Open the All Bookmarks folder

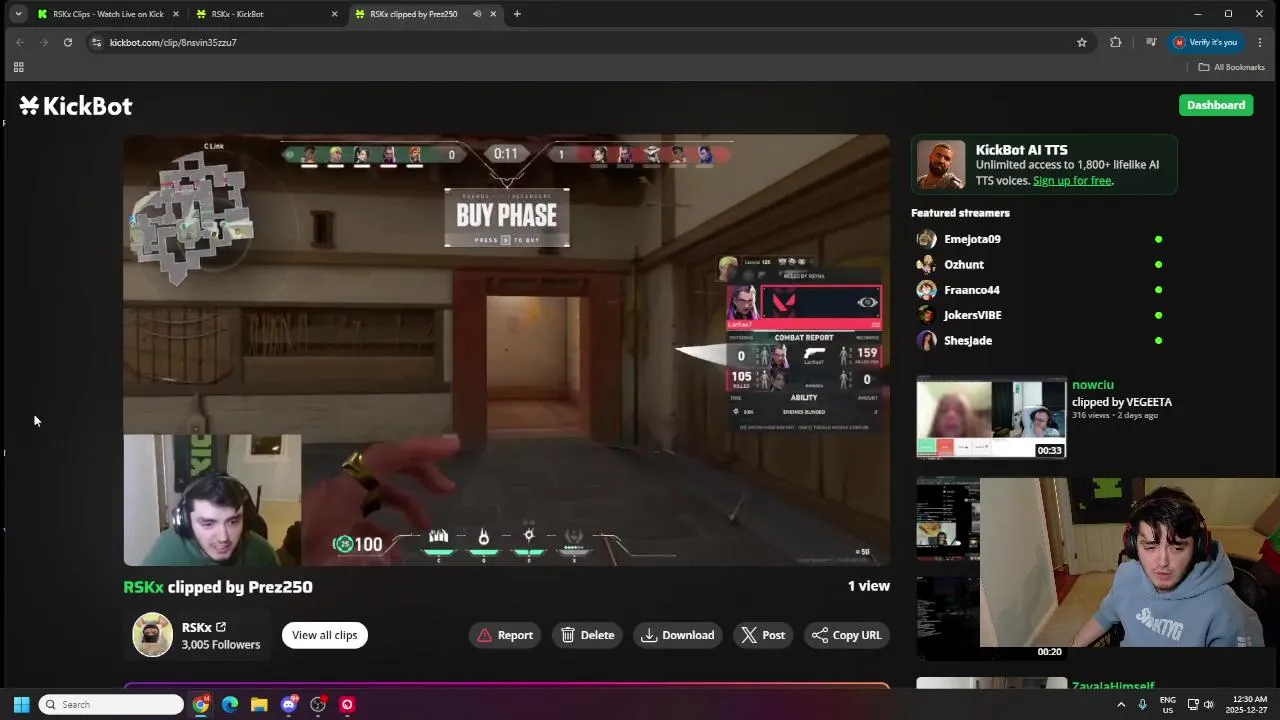point(1232,67)
